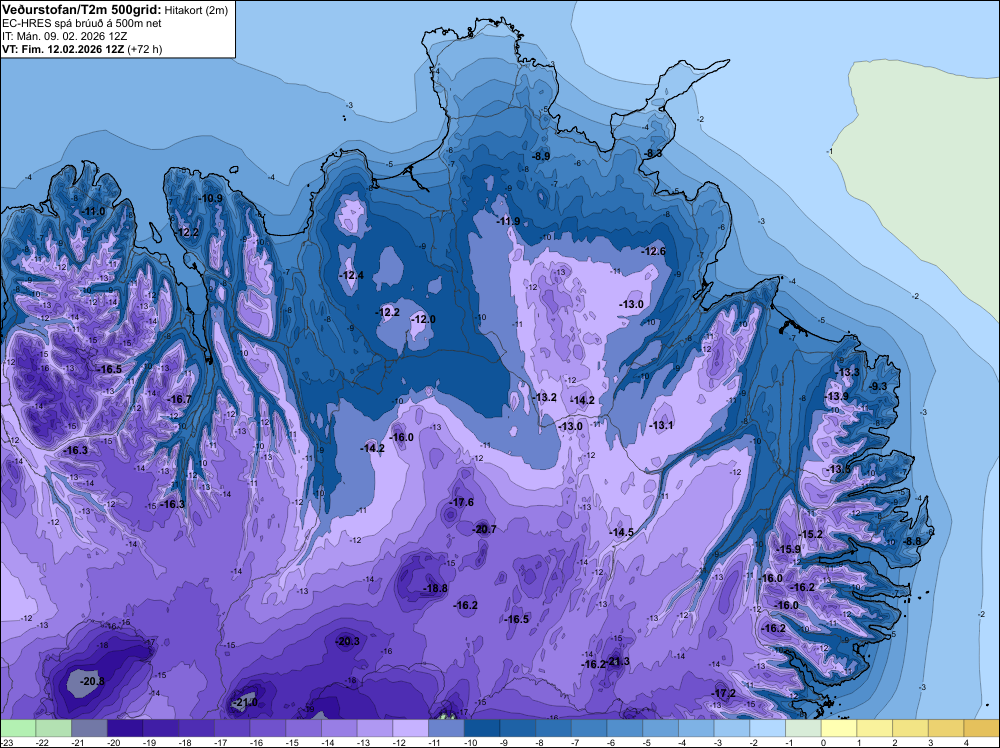The width and height of the screenshot is (1000, 748).
Task: Click the -13.2 temperature value
Action: coord(544,397)
